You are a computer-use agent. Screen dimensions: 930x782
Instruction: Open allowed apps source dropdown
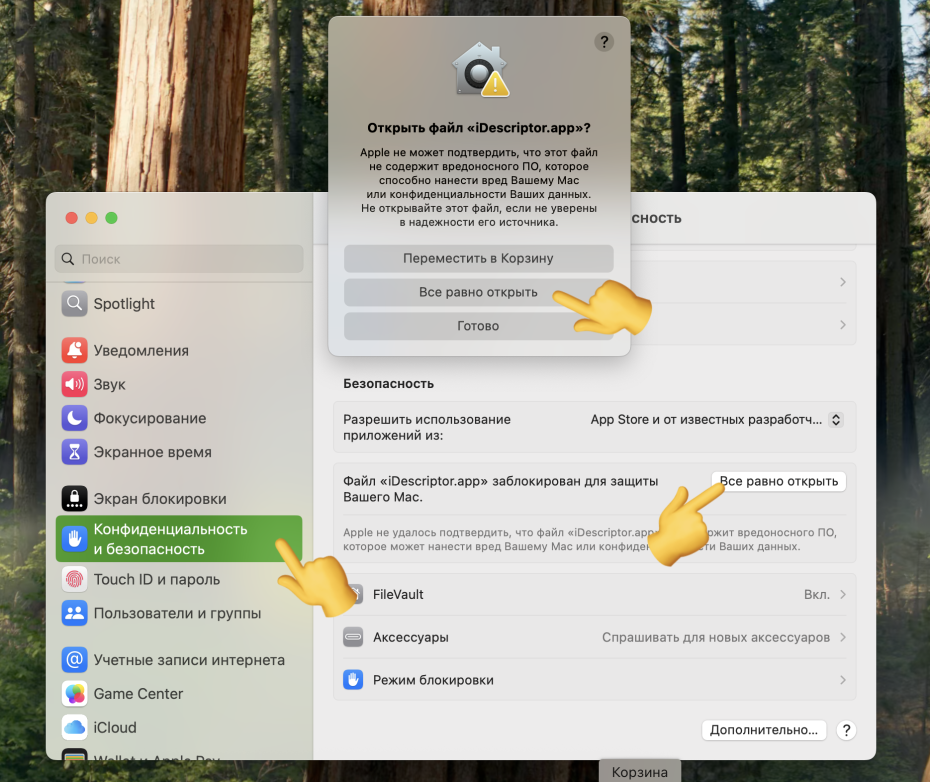tap(836, 419)
